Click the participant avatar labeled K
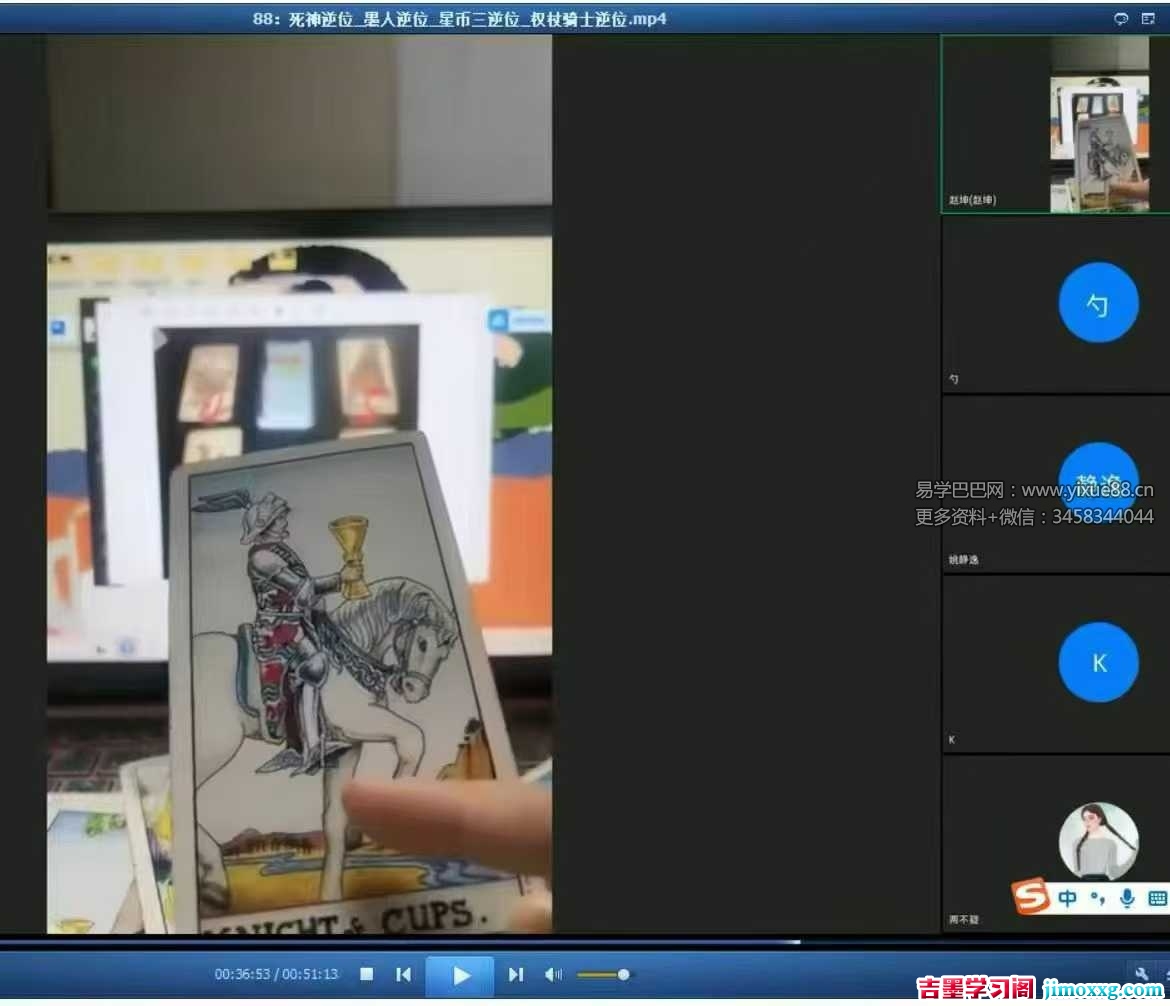The width and height of the screenshot is (1170, 1006). (1098, 662)
